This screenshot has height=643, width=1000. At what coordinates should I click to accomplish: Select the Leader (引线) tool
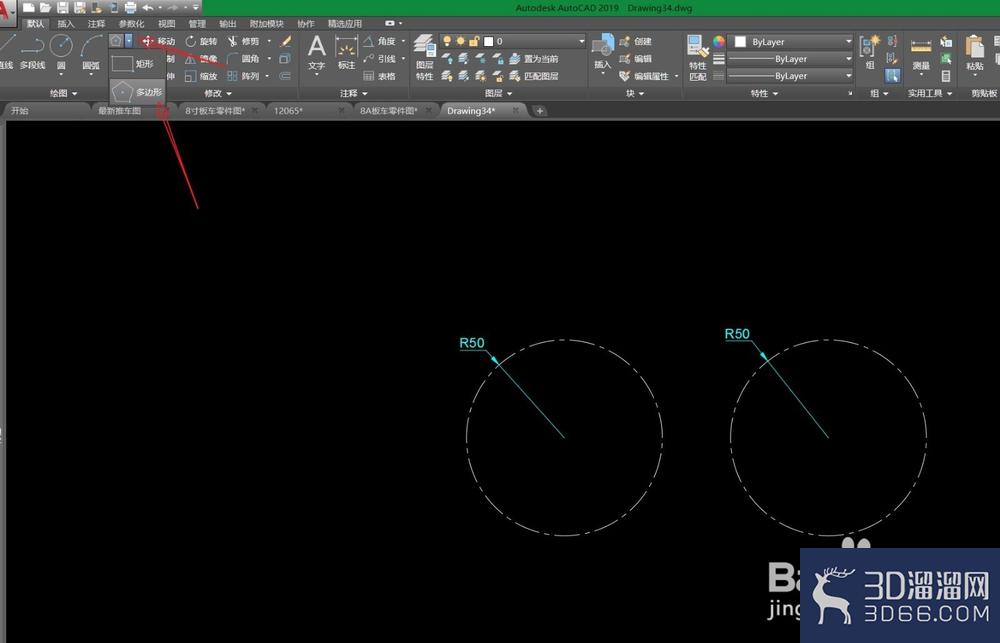[x=380, y=58]
